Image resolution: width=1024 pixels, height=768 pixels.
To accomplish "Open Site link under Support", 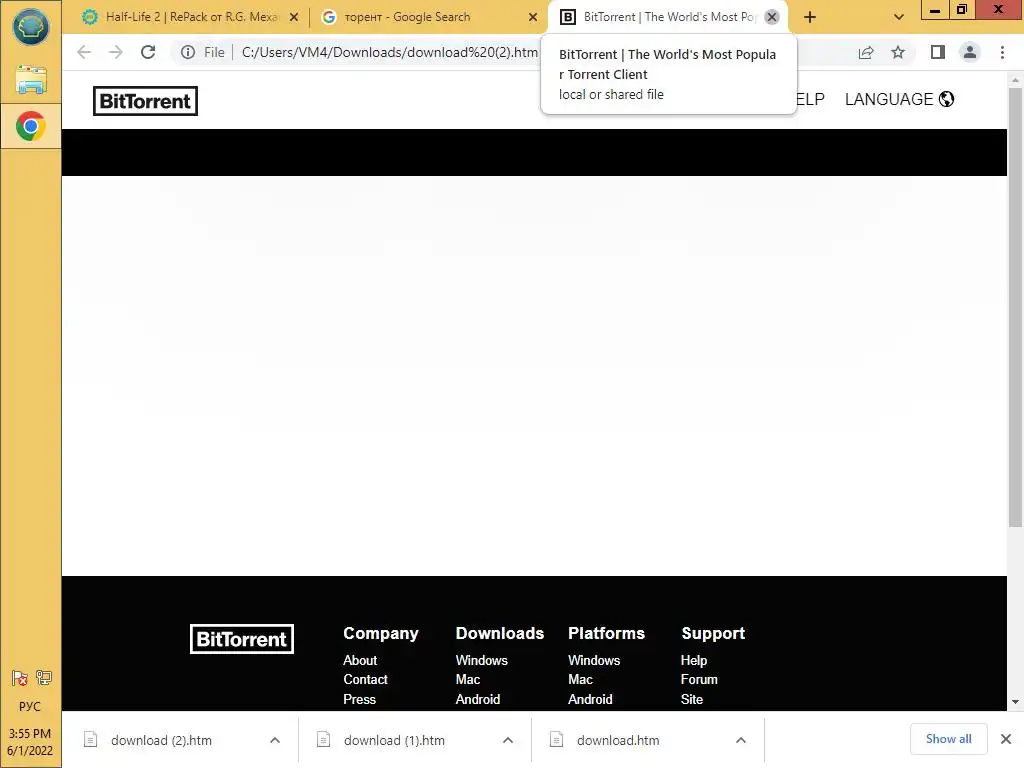I will 692,699.
